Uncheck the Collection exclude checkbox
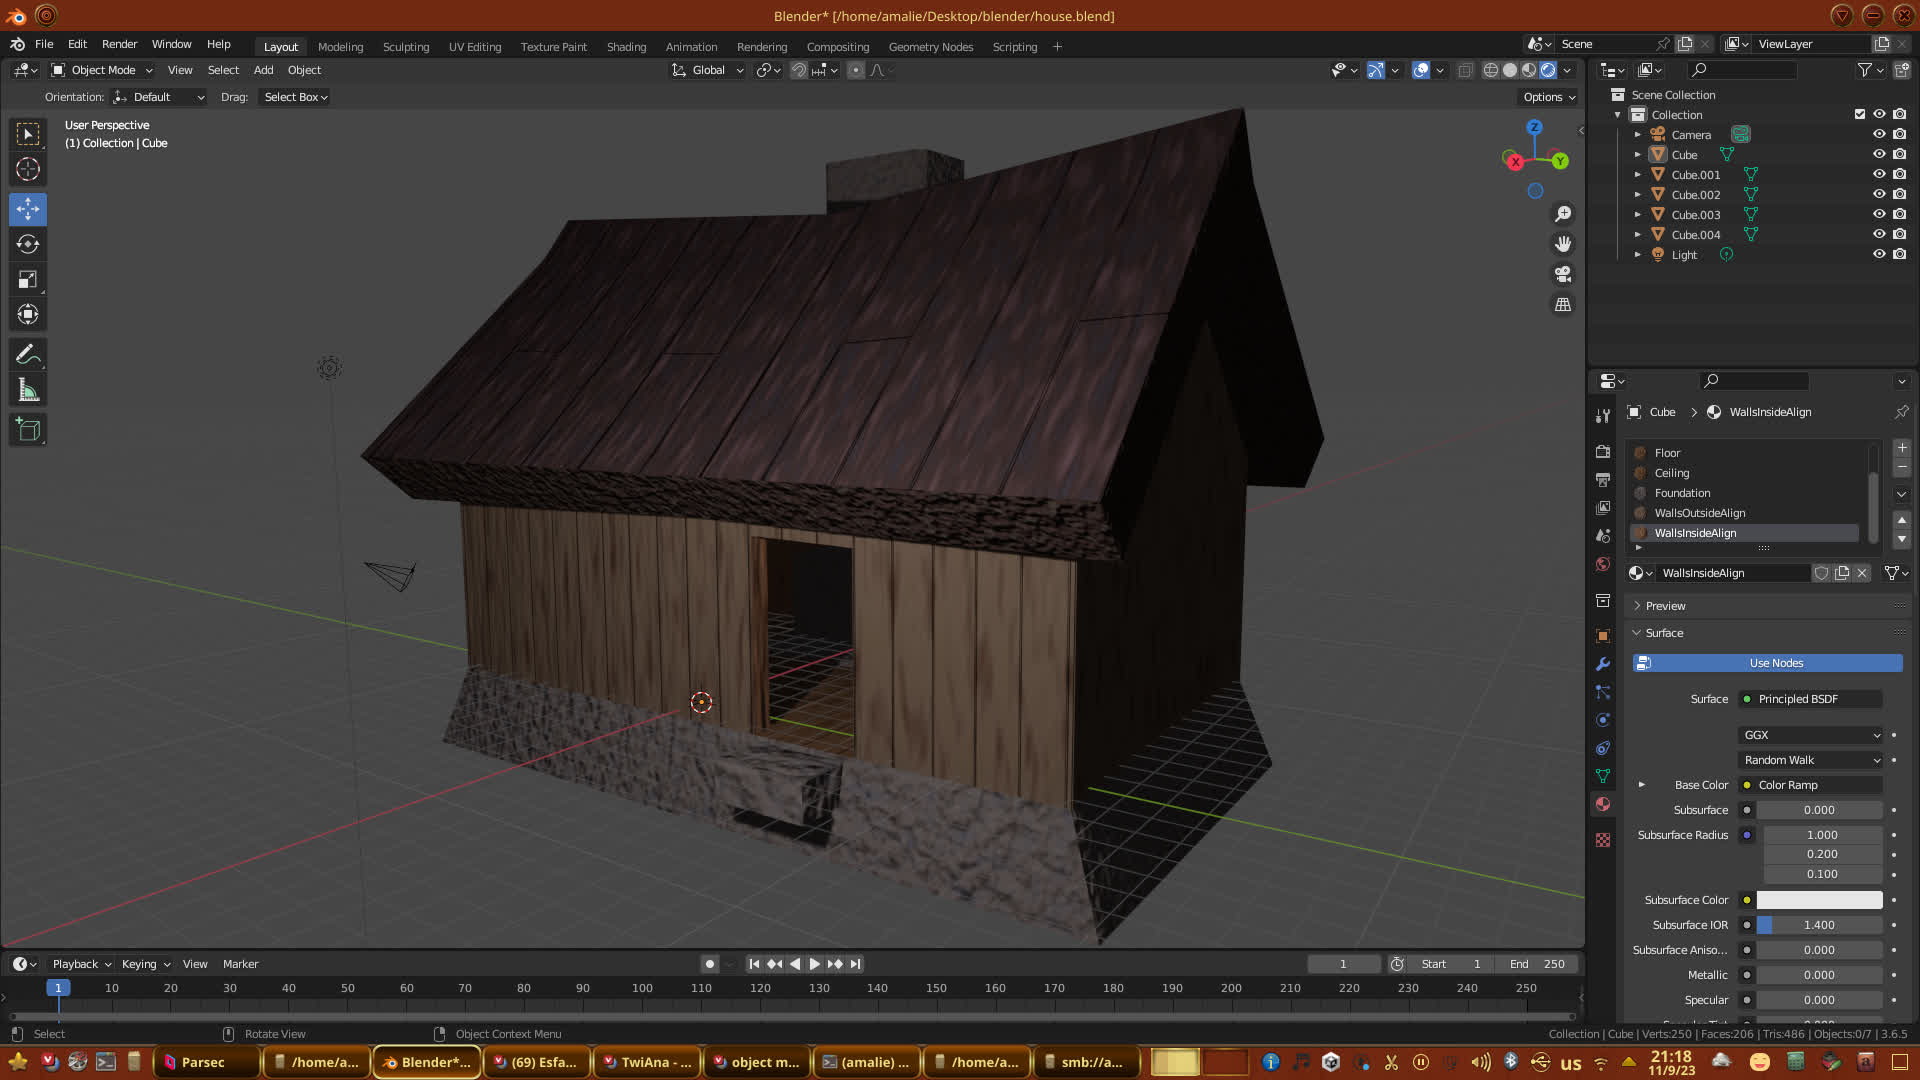This screenshot has height=1080, width=1920. pyautogui.click(x=1860, y=114)
